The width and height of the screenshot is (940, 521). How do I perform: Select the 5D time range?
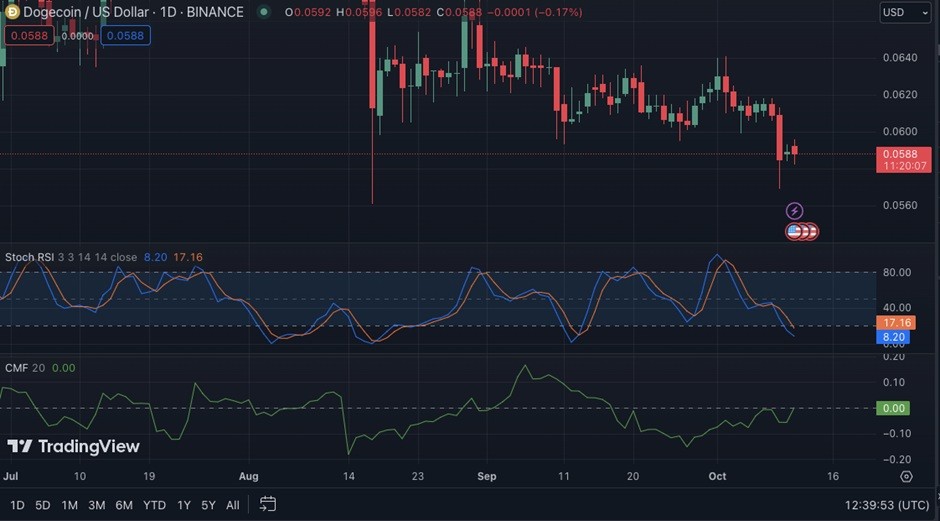(43, 505)
